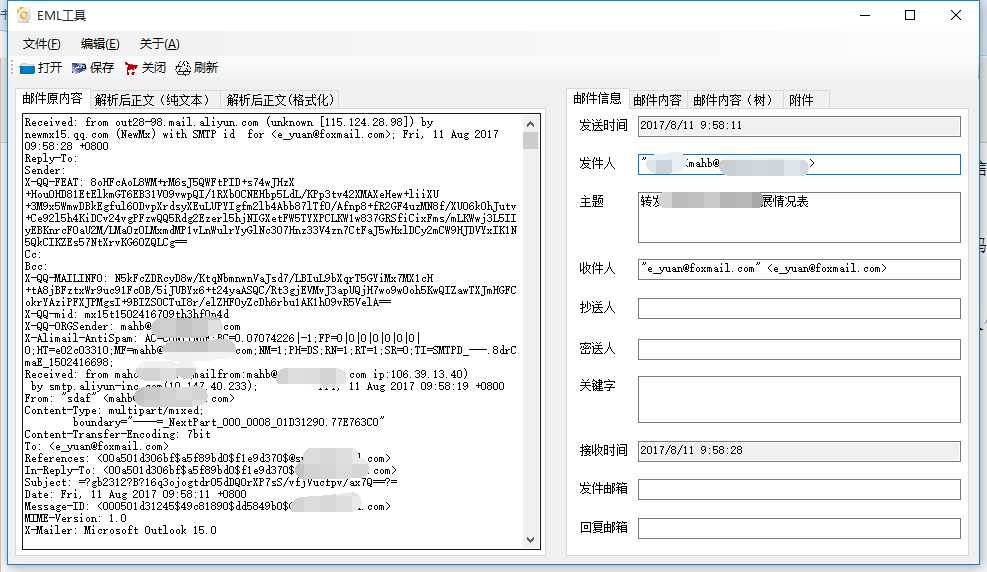
Task: Click the "Date: Fri, 11 Aug 2017" line
Action: click(x=135, y=495)
